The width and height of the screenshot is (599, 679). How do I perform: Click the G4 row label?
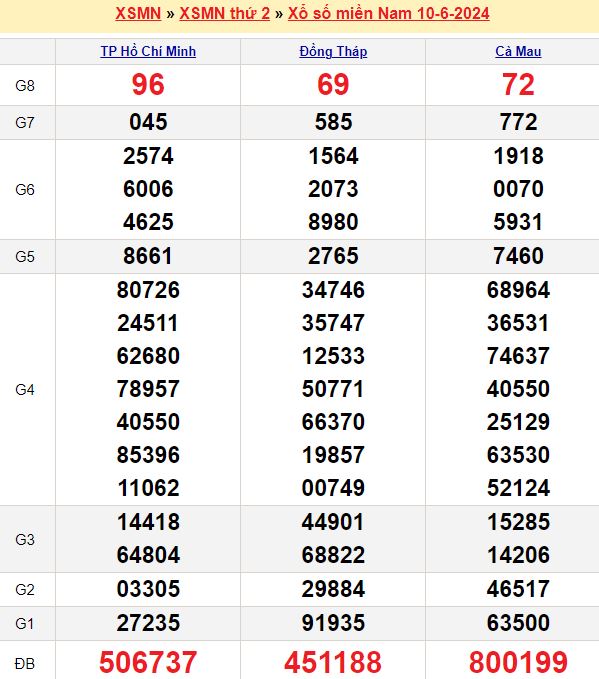(x=25, y=390)
